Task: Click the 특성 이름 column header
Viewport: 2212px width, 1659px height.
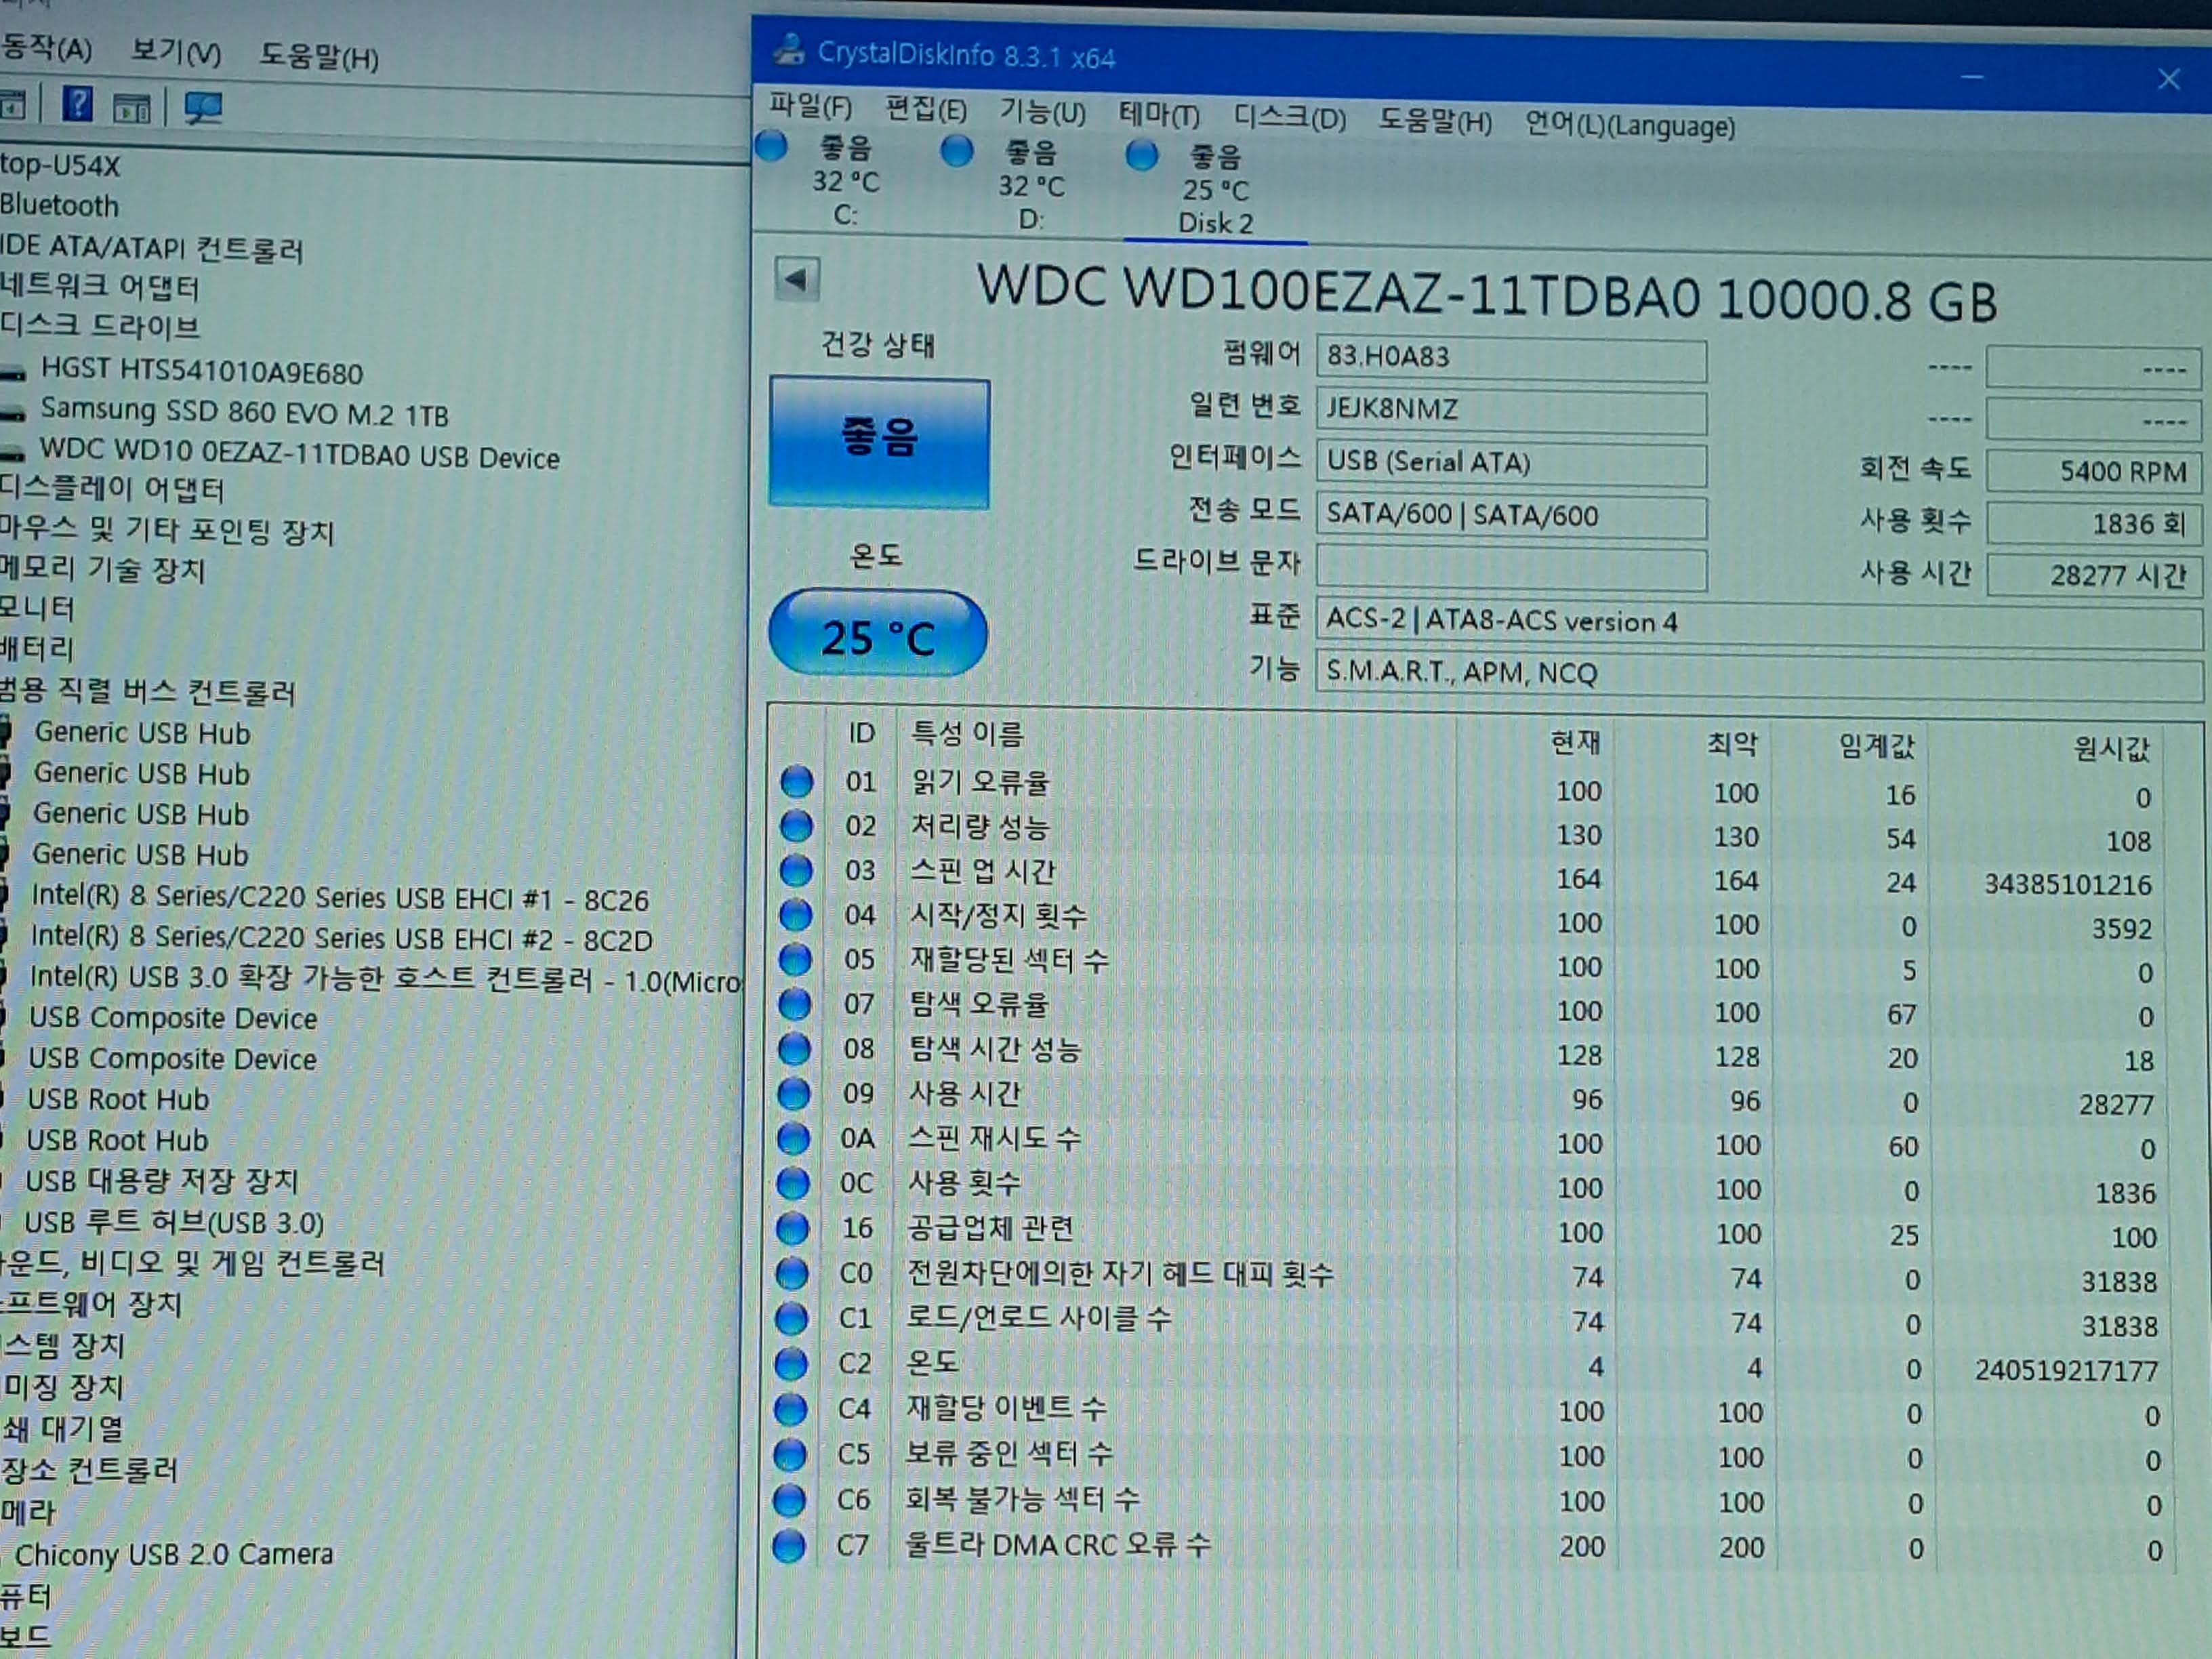Action: 967,735
